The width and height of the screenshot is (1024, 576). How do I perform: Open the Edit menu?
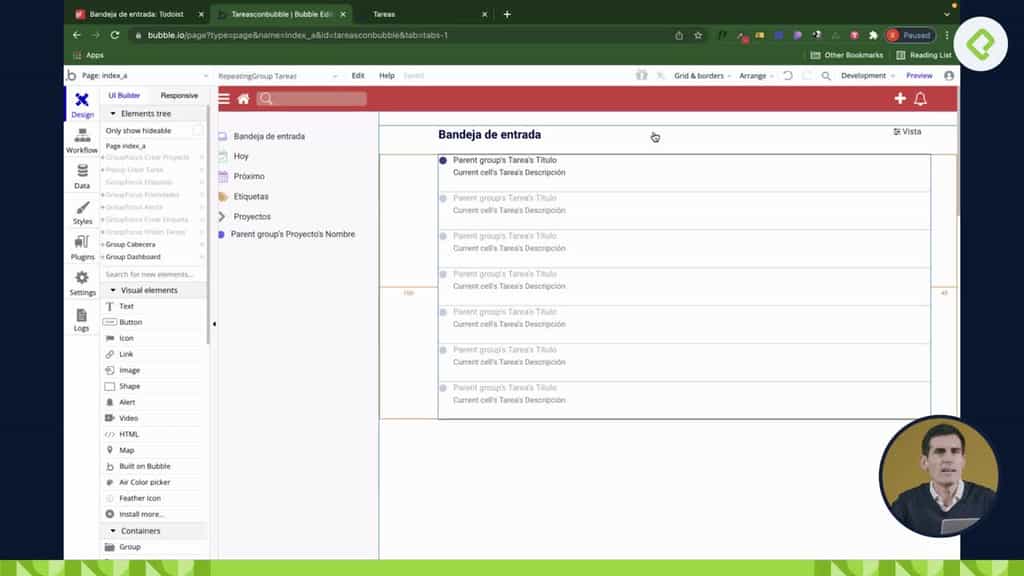pos(358,75)
